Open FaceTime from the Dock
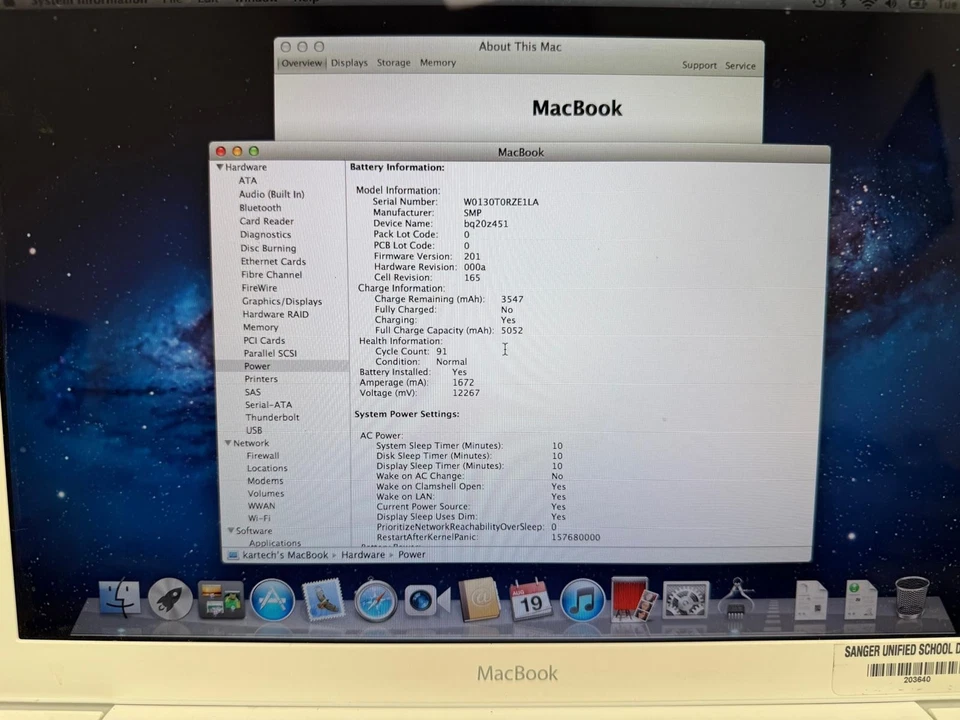 (x=424, y=600)
